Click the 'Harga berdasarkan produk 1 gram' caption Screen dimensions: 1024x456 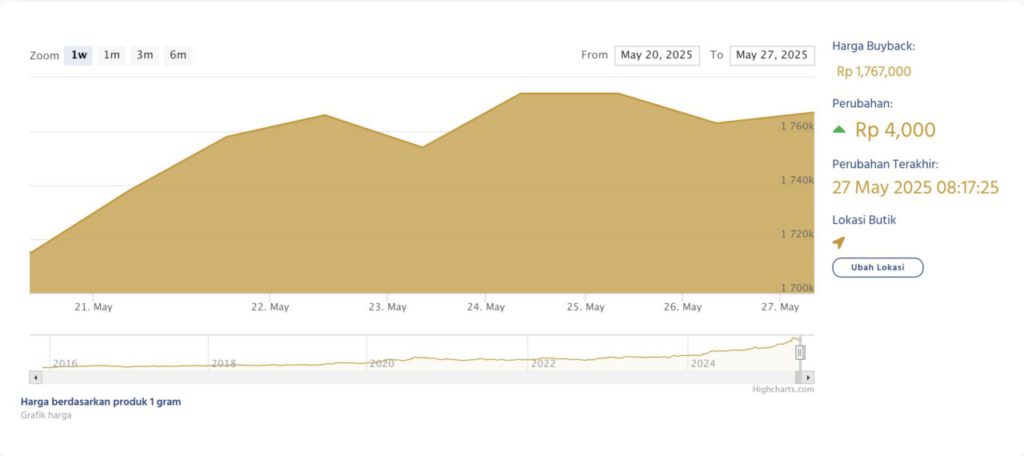[x=101, y=402]
